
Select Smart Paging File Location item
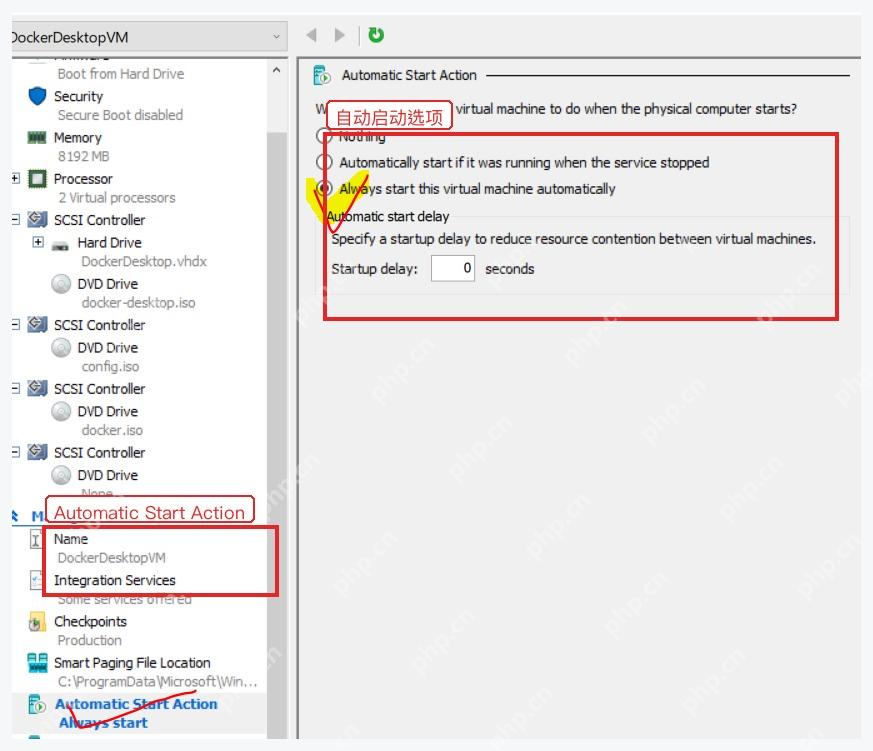[x=143, y=672]
